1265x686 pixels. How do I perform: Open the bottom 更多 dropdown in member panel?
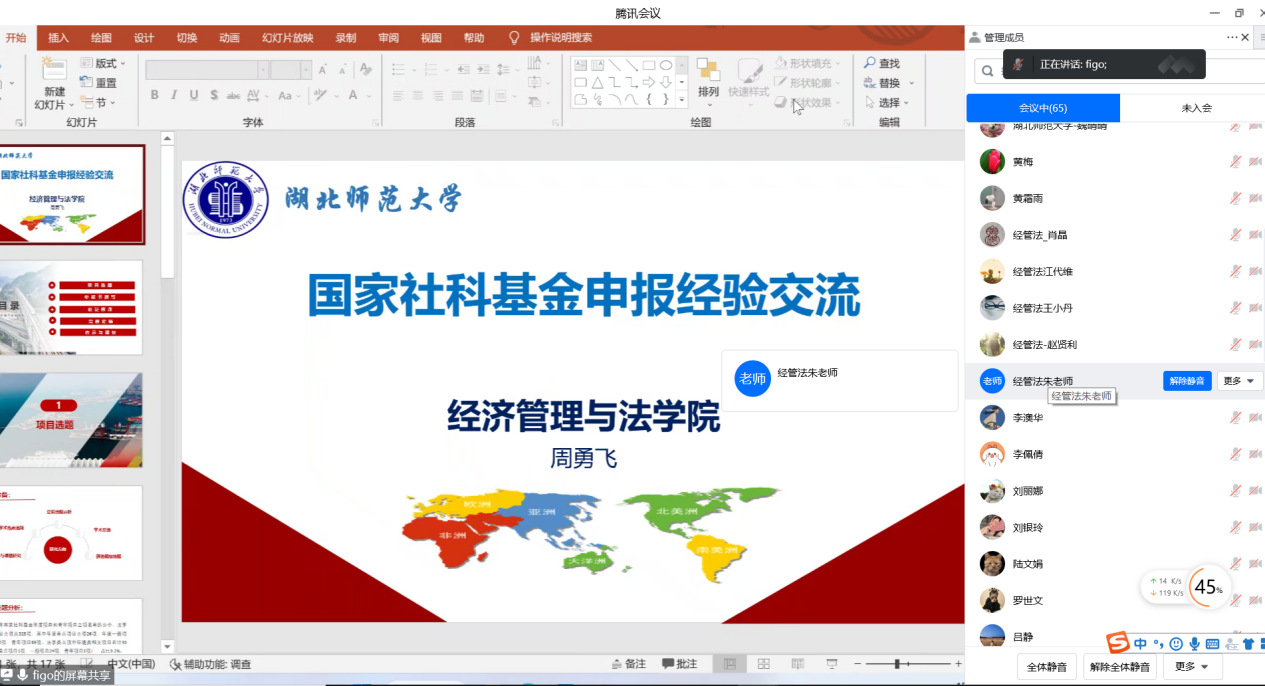[1191, 667]
